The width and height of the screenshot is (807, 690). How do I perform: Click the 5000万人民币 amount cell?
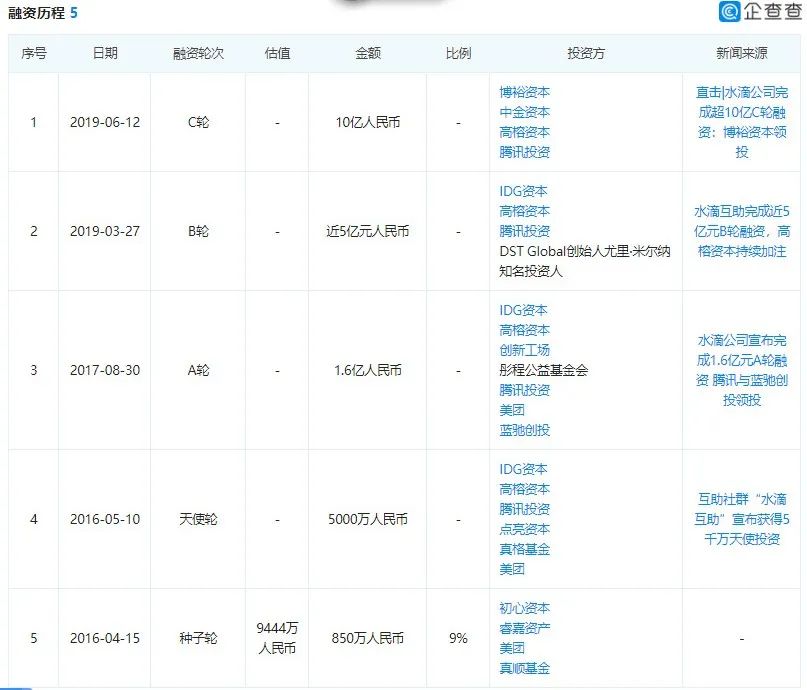[x=367, y=519]
